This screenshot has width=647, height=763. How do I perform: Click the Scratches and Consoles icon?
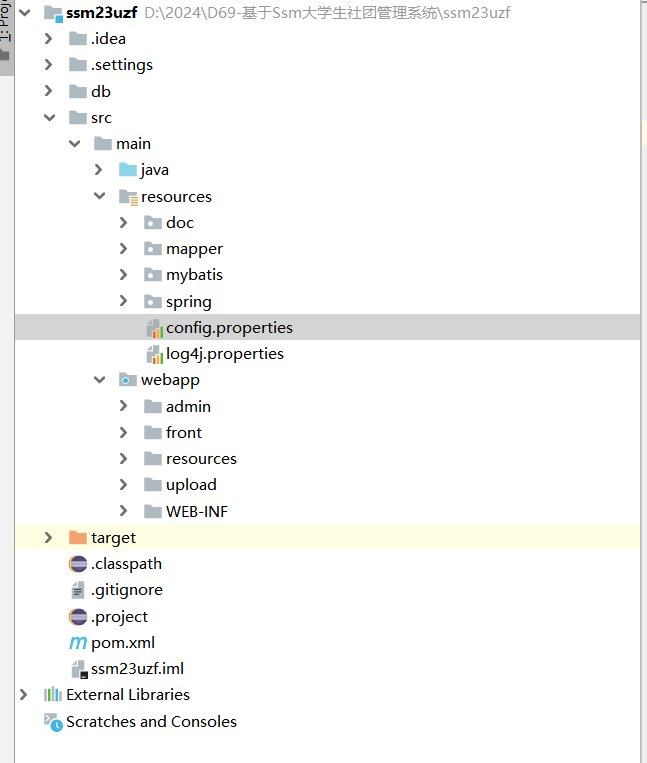(53, 721)
